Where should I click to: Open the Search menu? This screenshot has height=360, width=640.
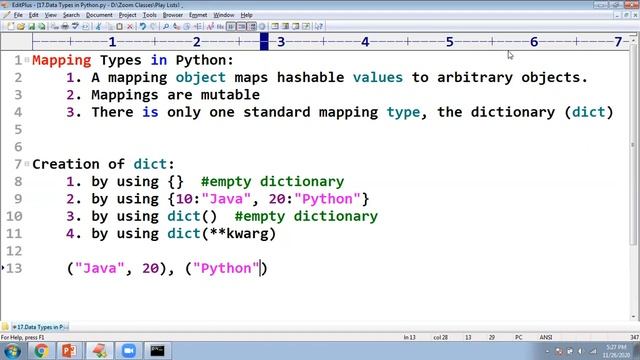click(71, 15)
